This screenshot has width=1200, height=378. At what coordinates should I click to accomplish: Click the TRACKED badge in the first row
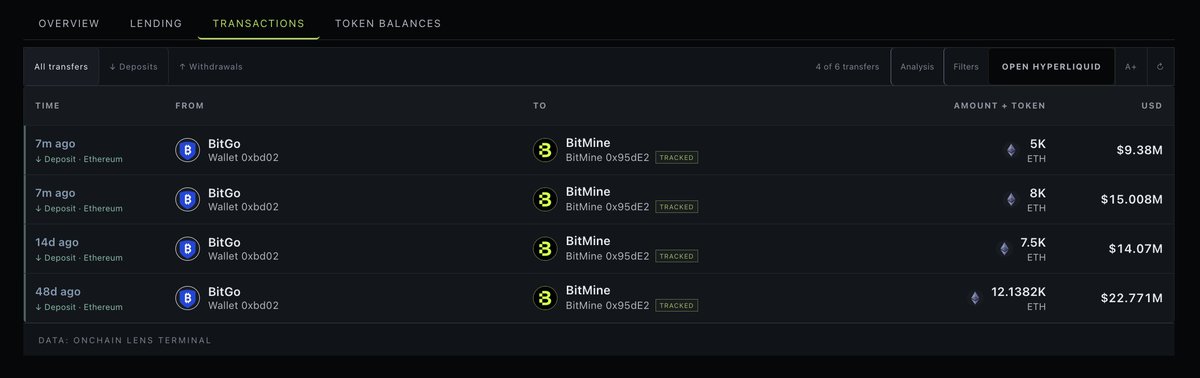(x=677, y=157)
